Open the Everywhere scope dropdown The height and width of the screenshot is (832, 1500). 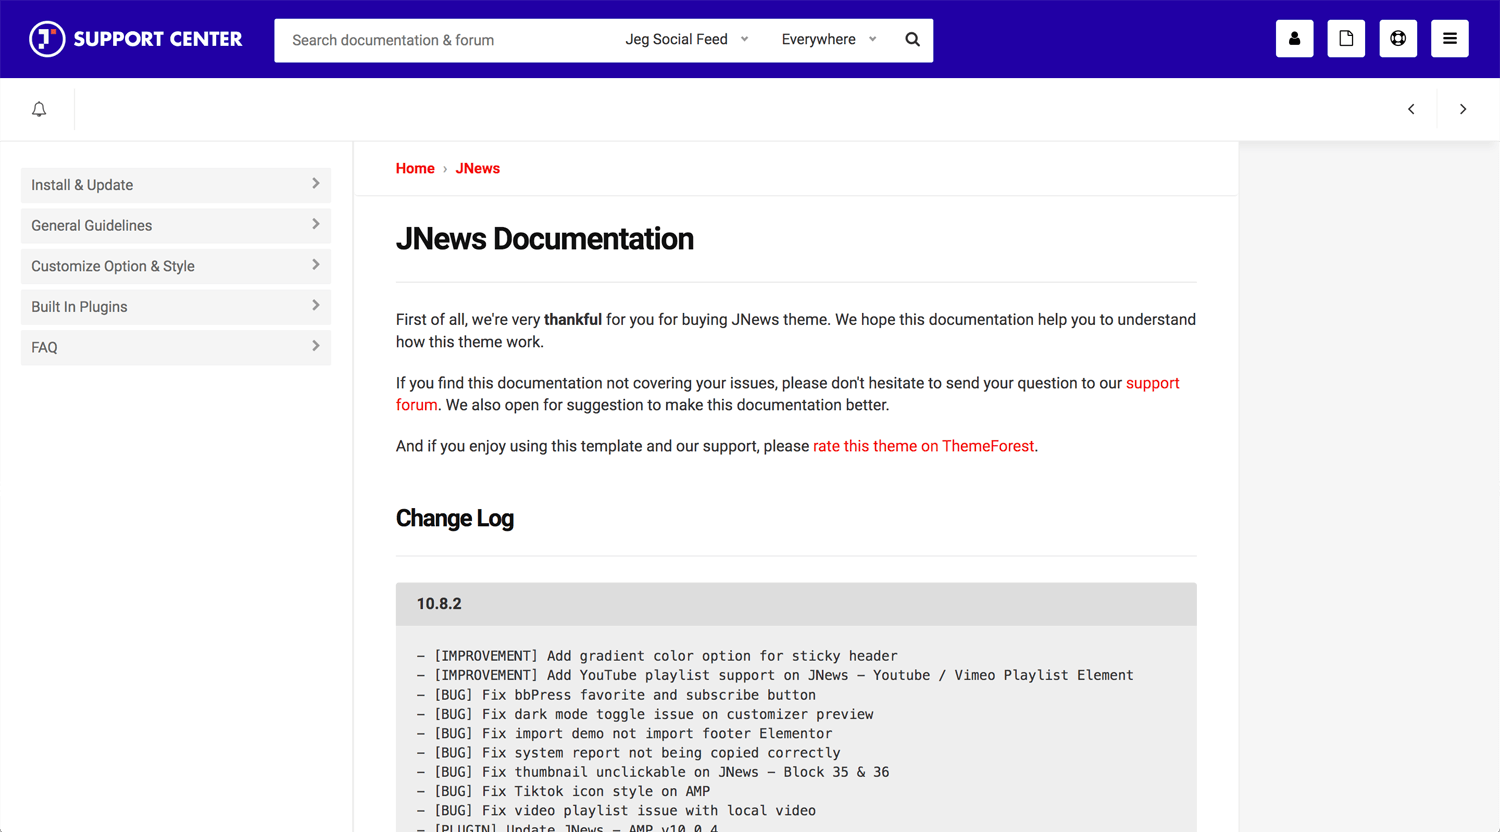[x=829, y=40]
